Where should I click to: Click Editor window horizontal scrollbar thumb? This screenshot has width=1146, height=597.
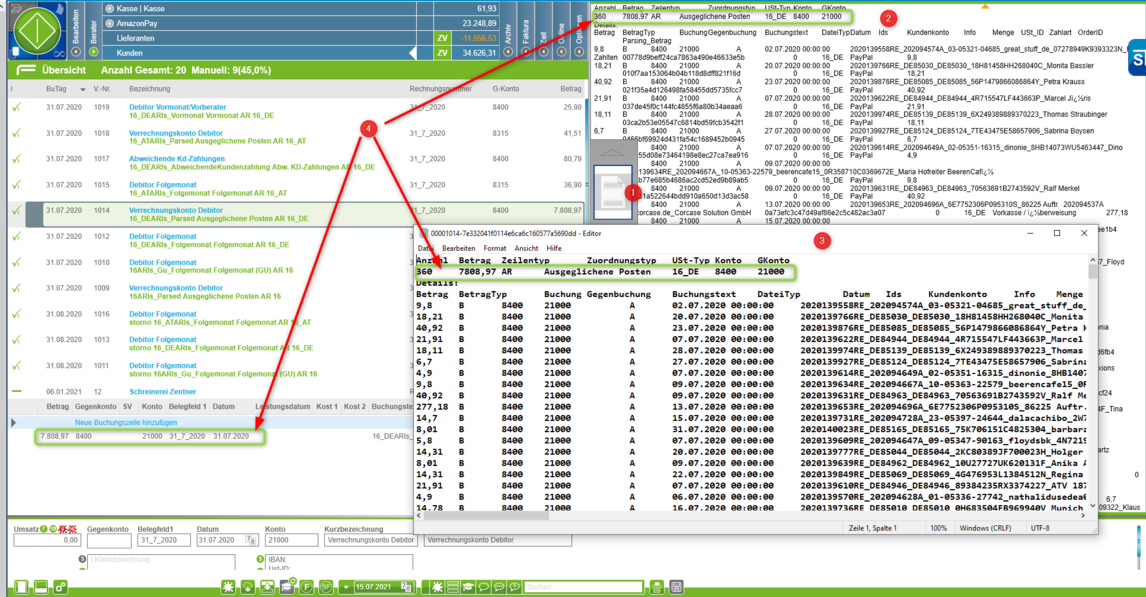click(487, 515)
